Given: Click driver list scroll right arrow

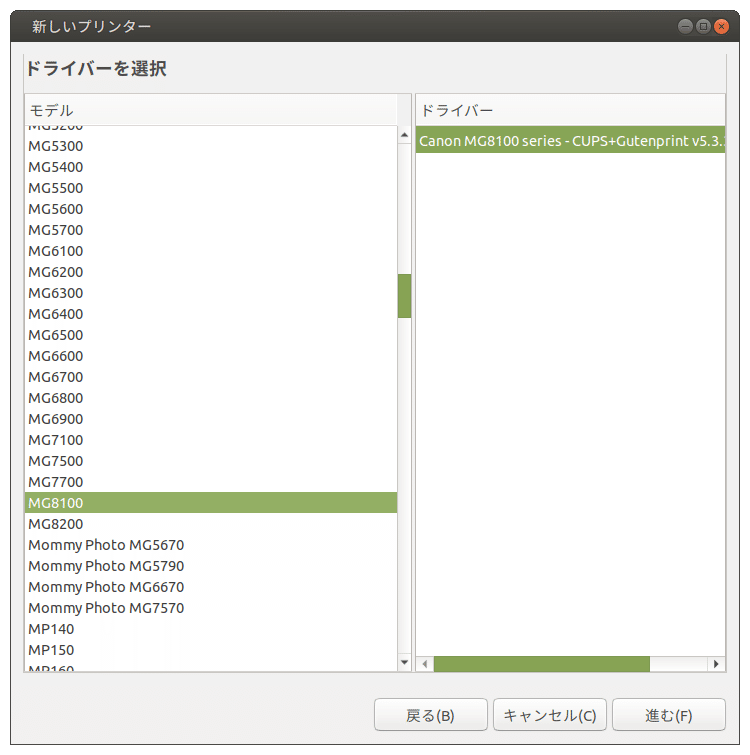Looking at the screenshot, I should point(716,664).
